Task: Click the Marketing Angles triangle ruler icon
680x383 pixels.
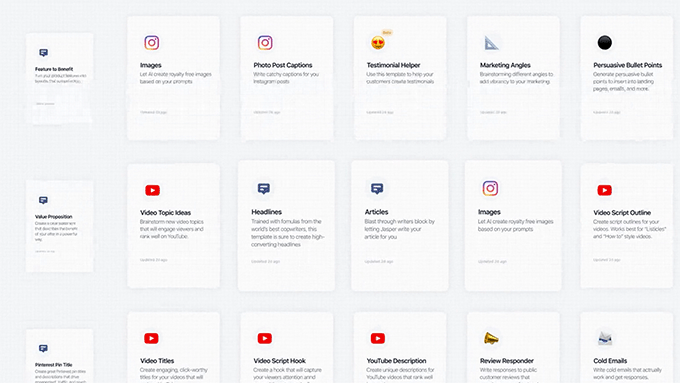Action: pos(491,43)
